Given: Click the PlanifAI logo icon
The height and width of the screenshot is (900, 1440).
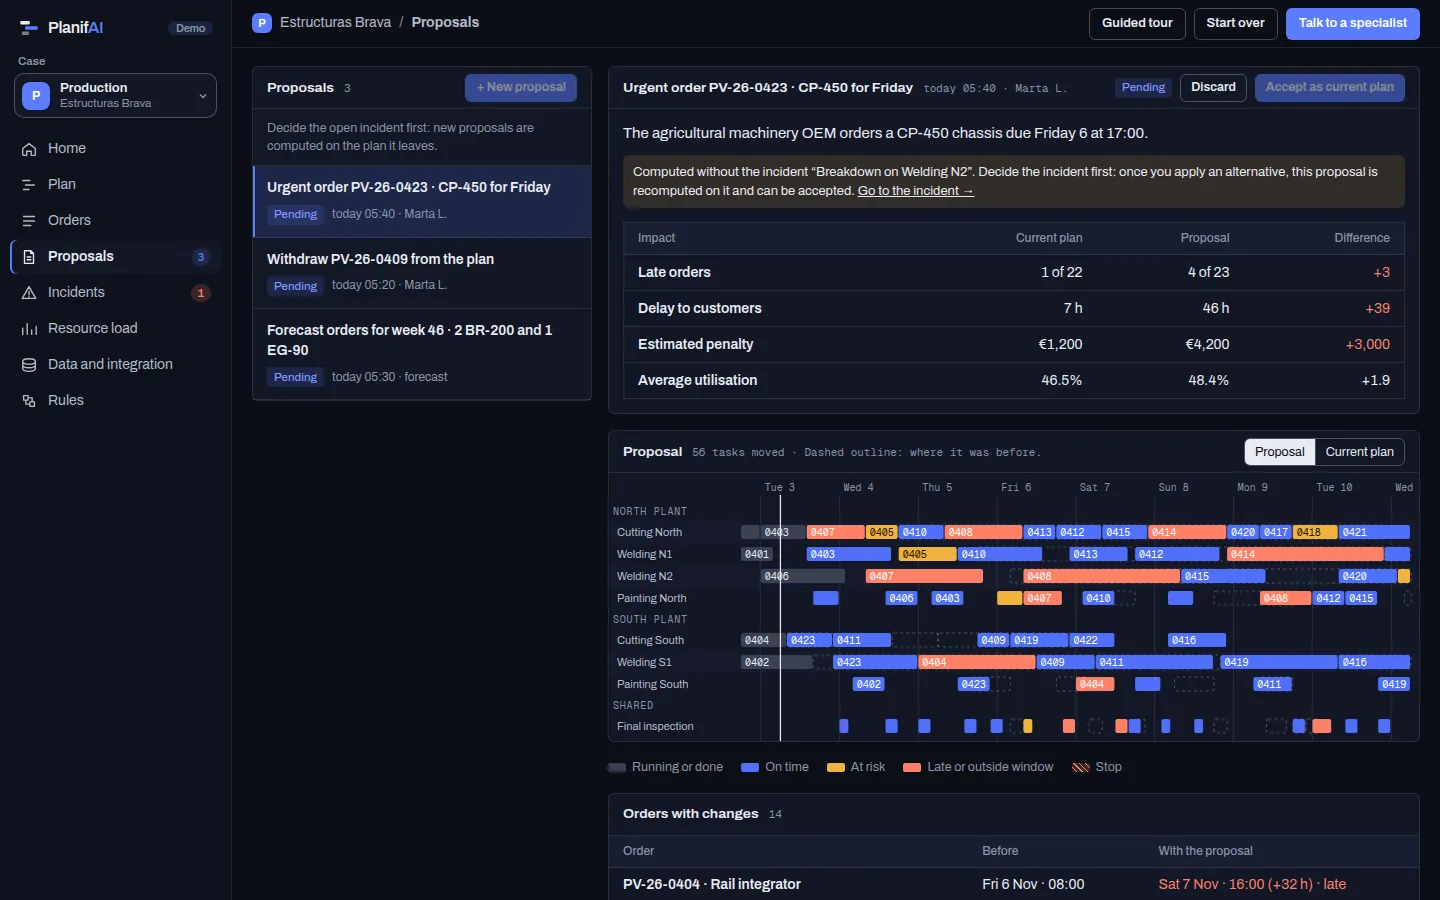Looking at the screenshot, I should 29,28.
